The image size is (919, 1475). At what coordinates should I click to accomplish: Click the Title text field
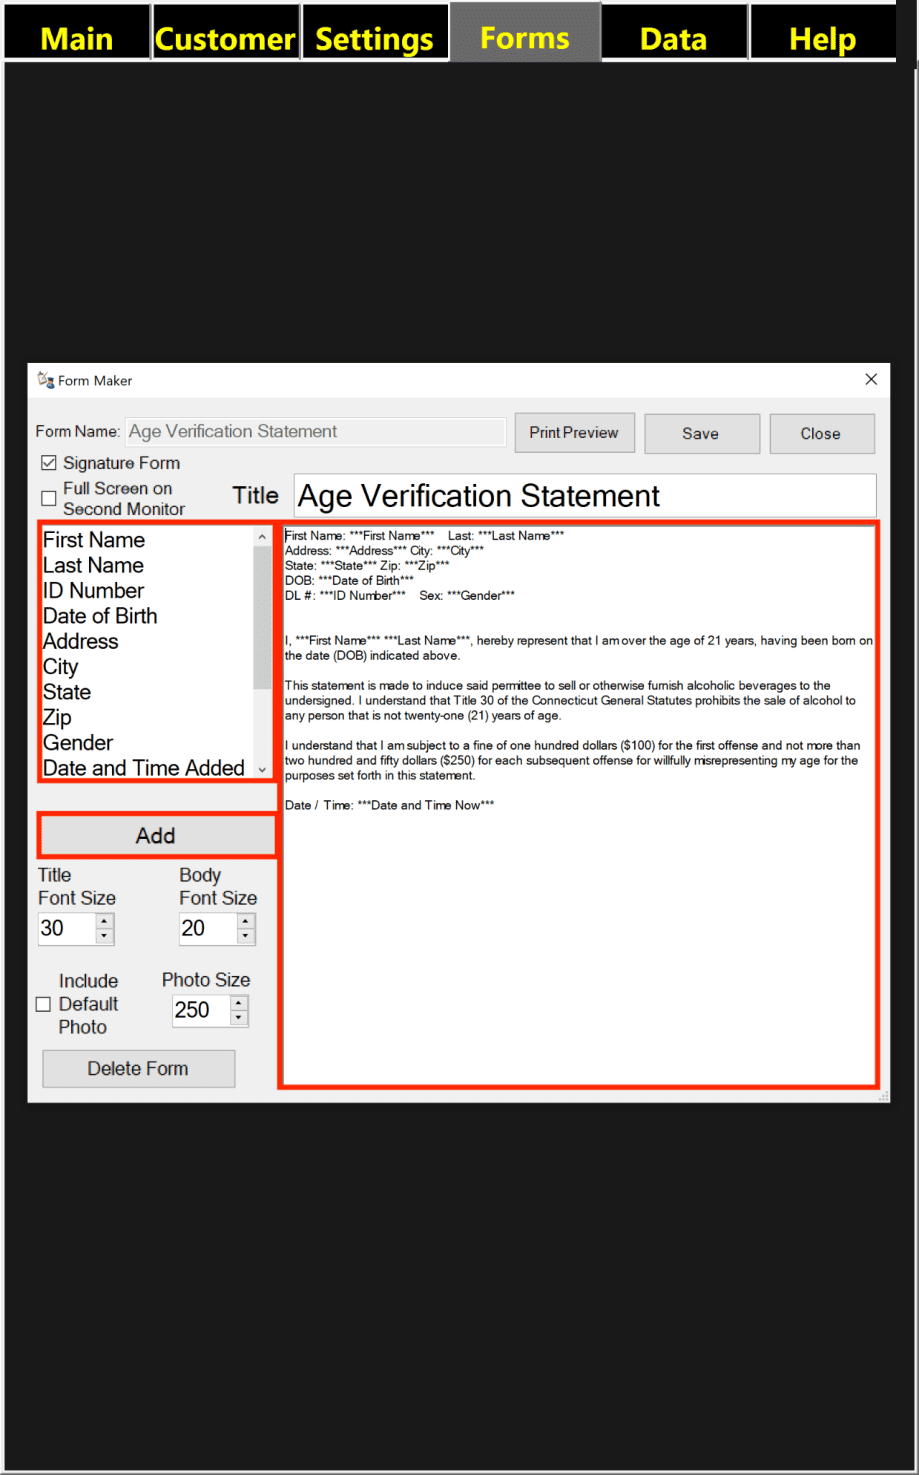[585, 495]
